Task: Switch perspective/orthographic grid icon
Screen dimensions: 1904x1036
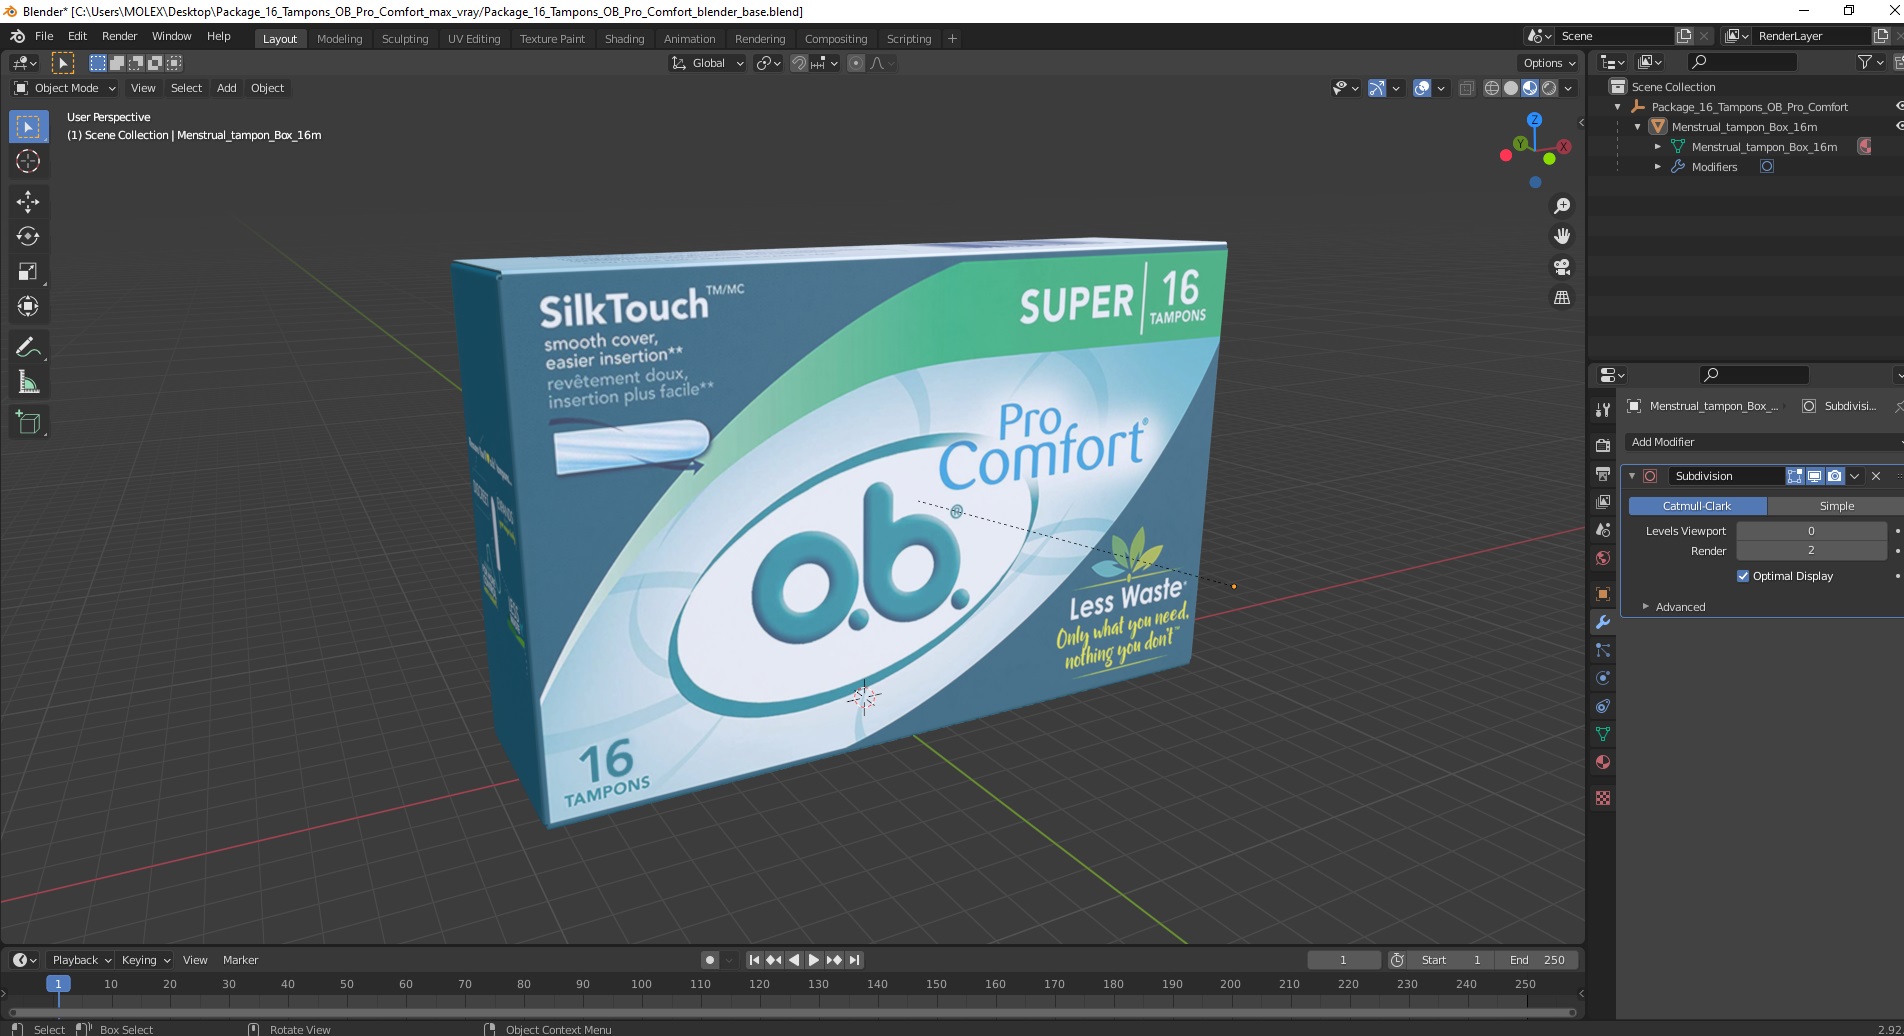Action: coord(1561,298)
